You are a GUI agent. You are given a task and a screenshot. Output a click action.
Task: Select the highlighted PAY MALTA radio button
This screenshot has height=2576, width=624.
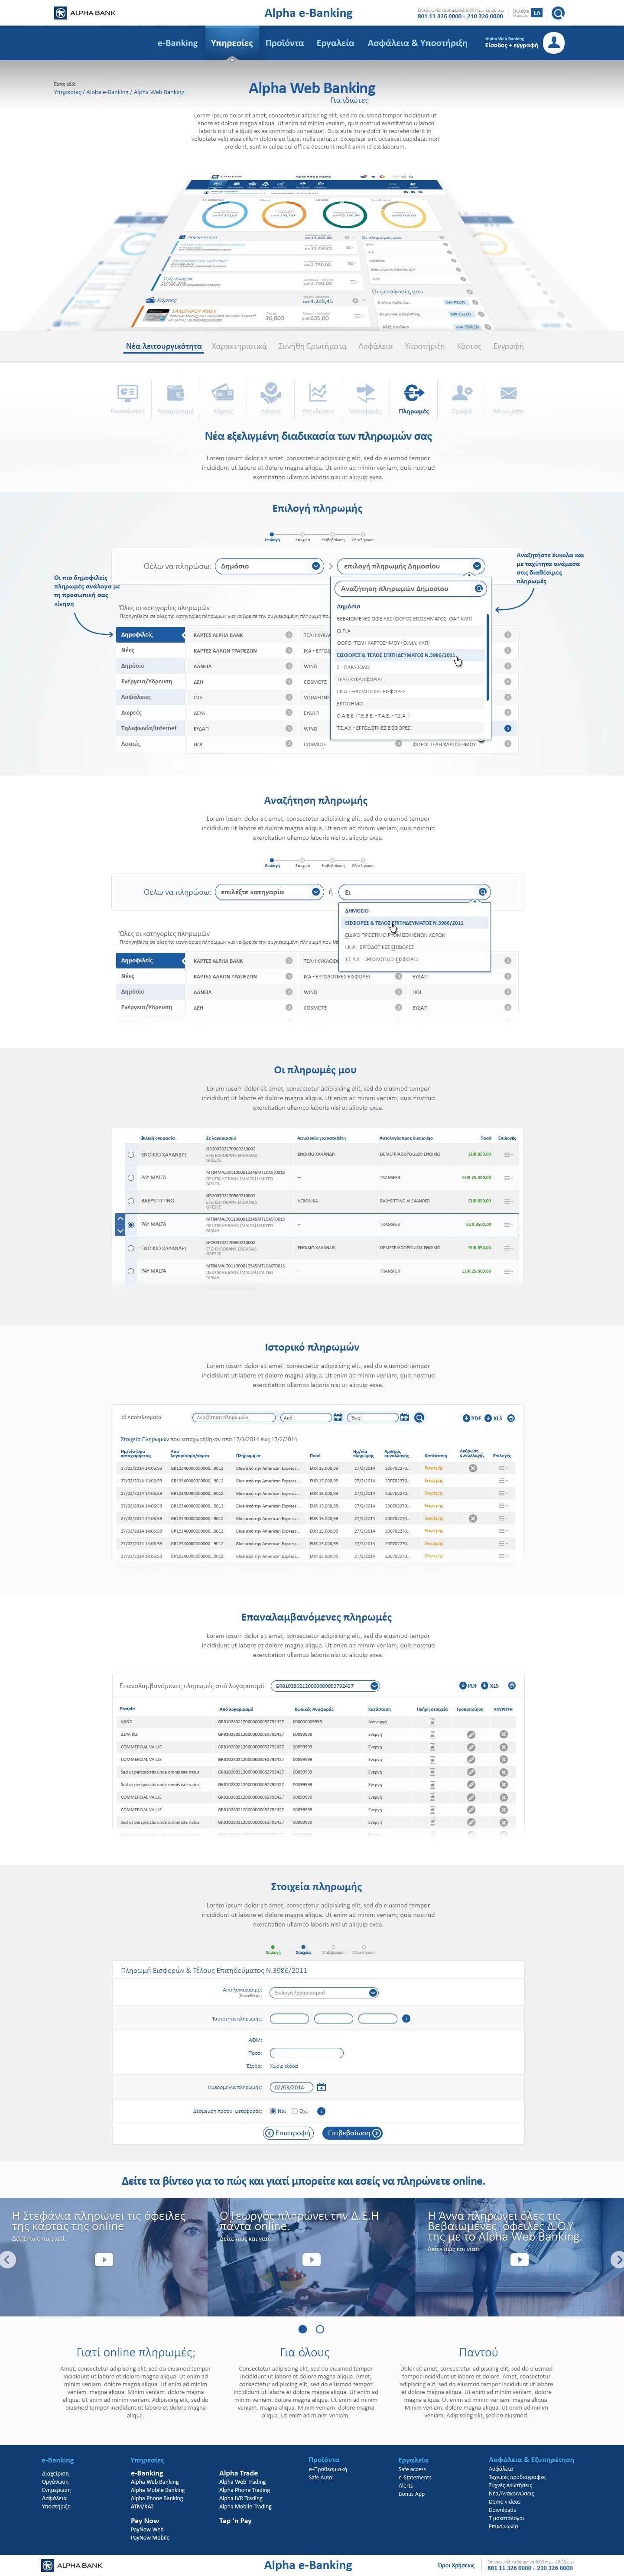tap(131, 1225)
